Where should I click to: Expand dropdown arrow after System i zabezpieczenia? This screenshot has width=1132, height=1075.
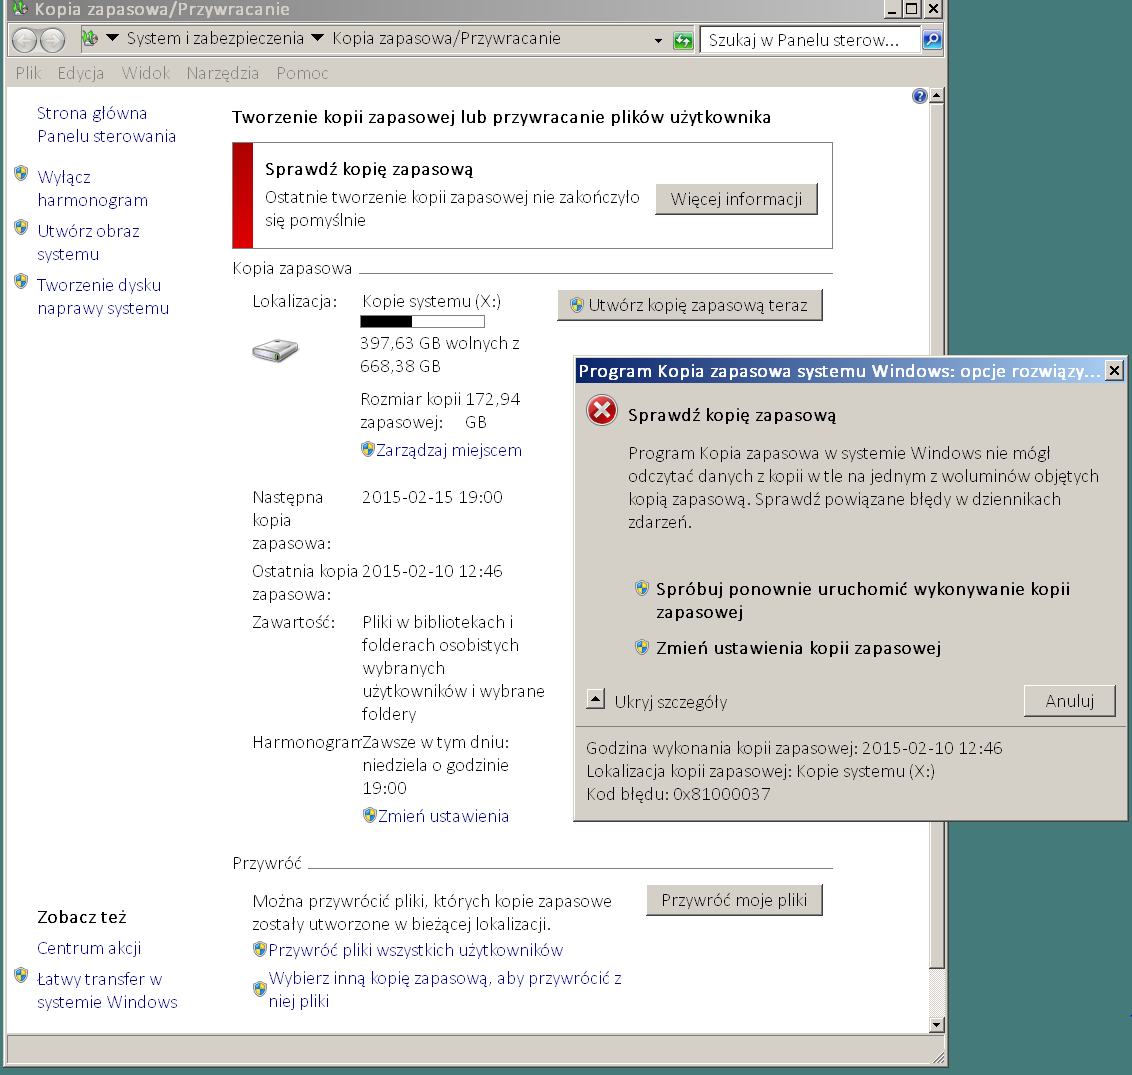click(317, 38)
